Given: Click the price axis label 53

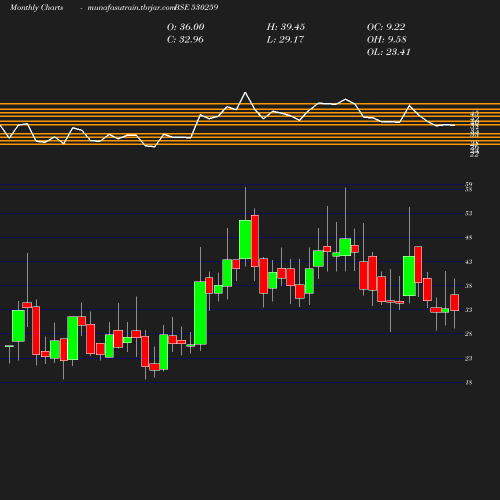Looking at the screenshot, I should (469, 213).
